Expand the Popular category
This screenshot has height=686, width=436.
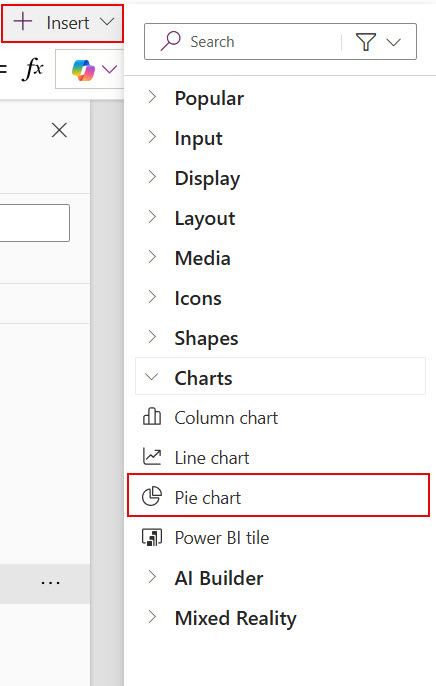click(280, 98)
